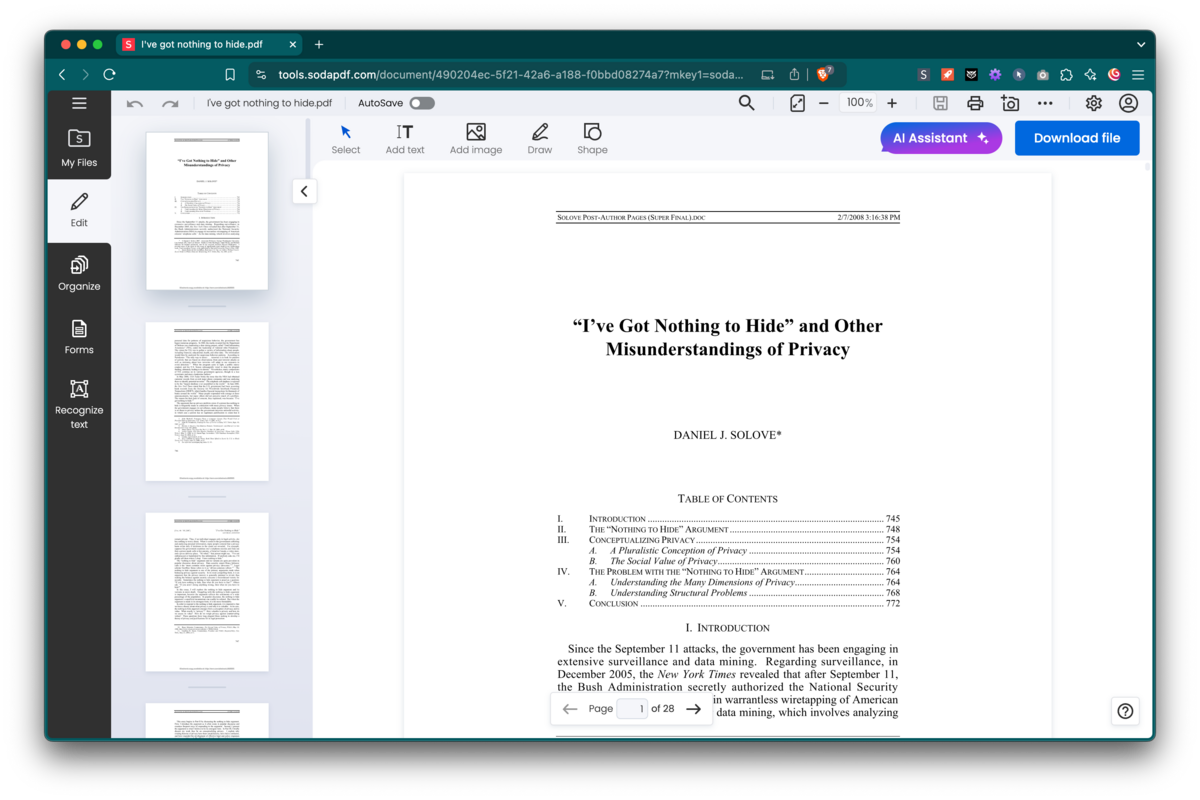Open the Brave Shields lion icon

pos(825,74)
